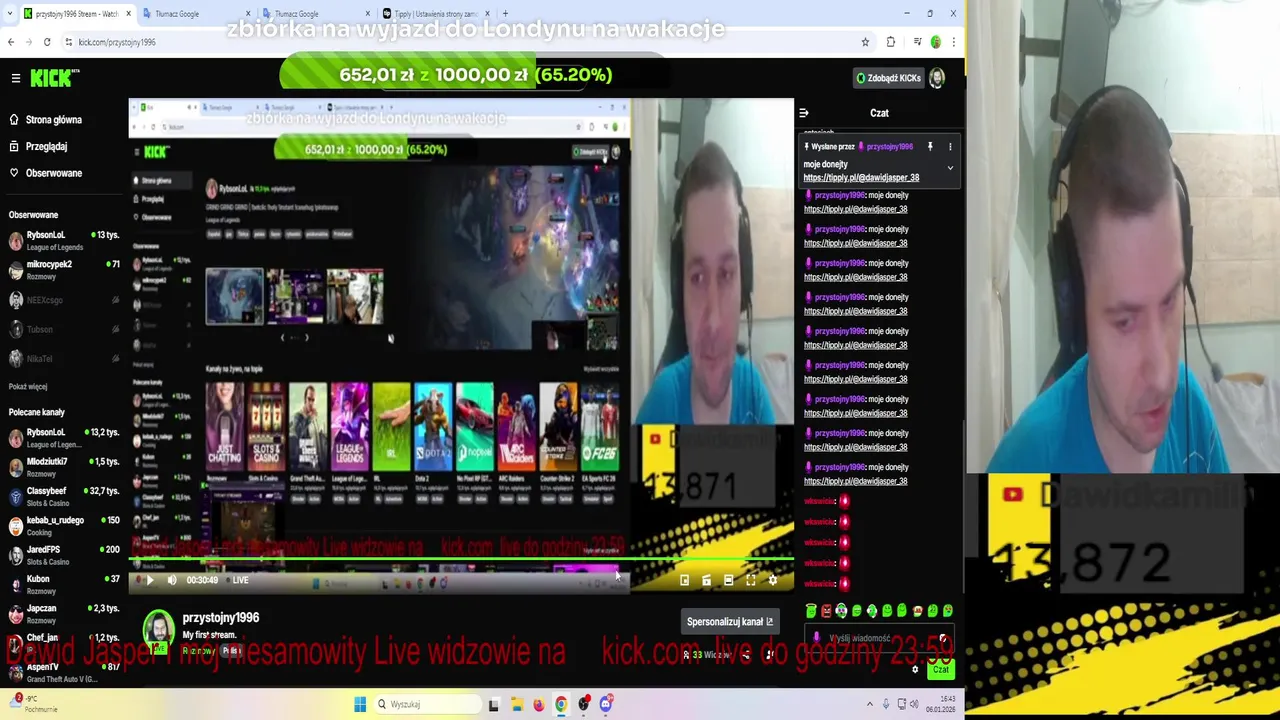Open Chrome extensions puzzle icon
The image size is (1280, 720).
[x=891, y=42]
